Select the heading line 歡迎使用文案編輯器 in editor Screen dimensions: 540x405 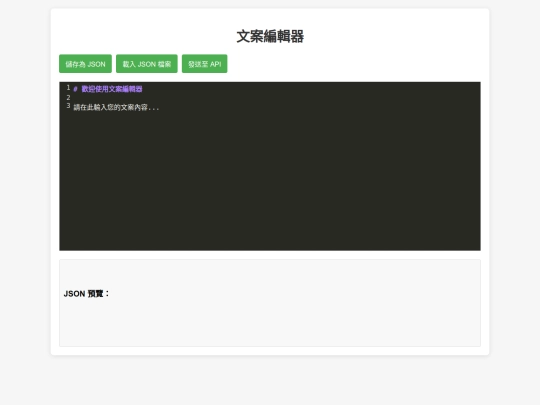[x=108, y=89]
